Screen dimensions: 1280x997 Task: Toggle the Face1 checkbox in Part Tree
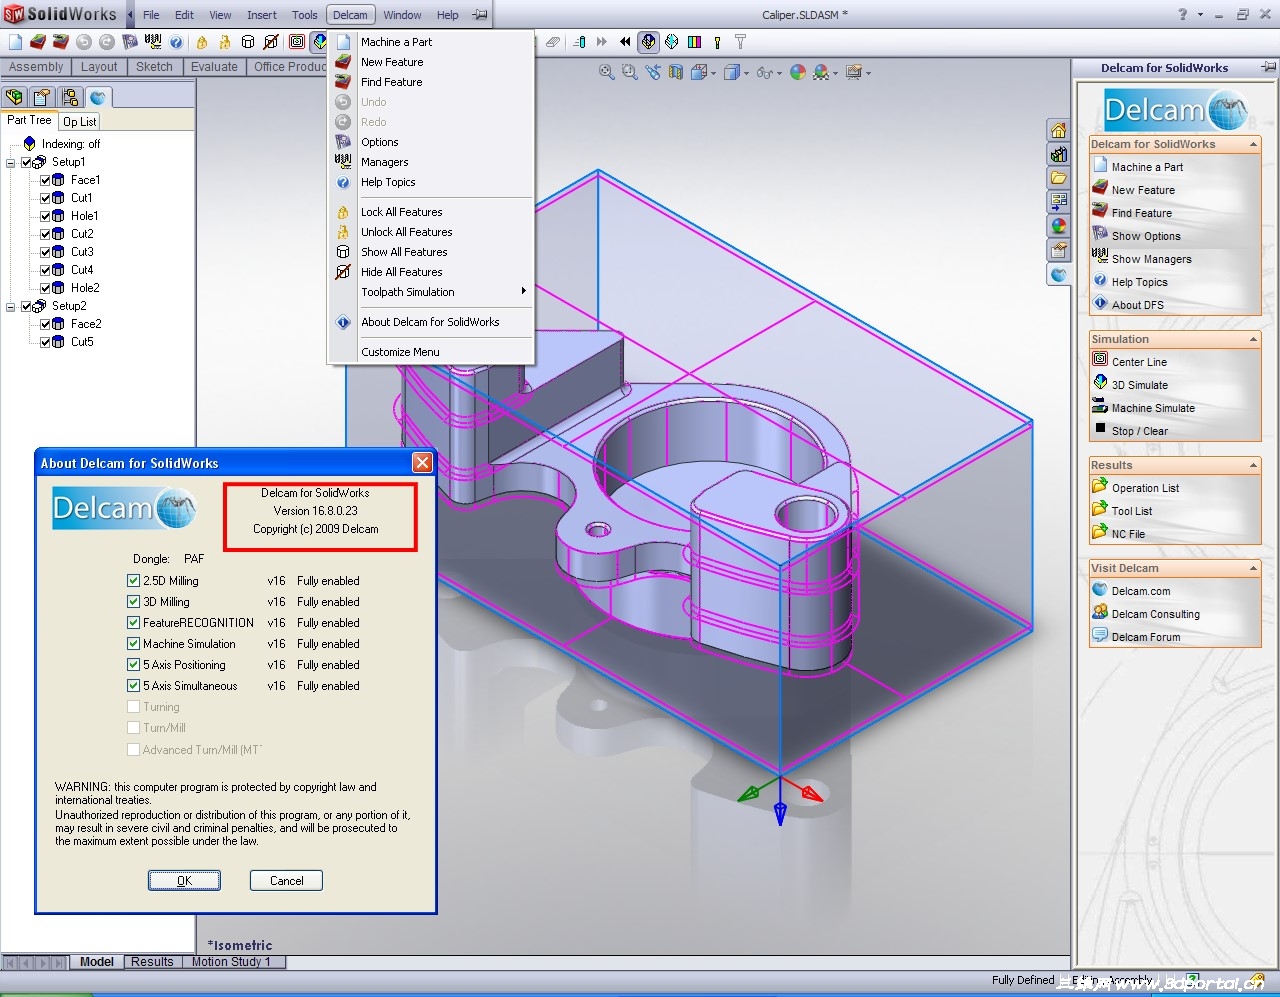(45, 180)
